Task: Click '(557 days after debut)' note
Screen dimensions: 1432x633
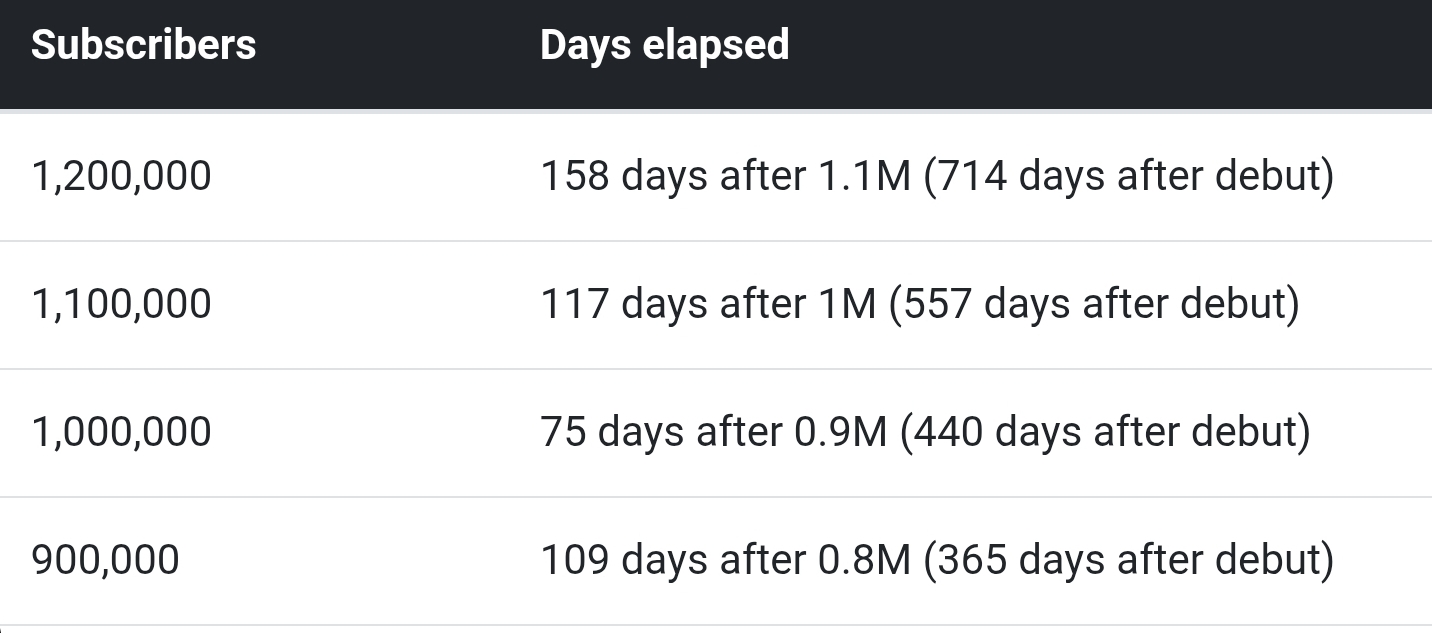Action: [1094, 304]
